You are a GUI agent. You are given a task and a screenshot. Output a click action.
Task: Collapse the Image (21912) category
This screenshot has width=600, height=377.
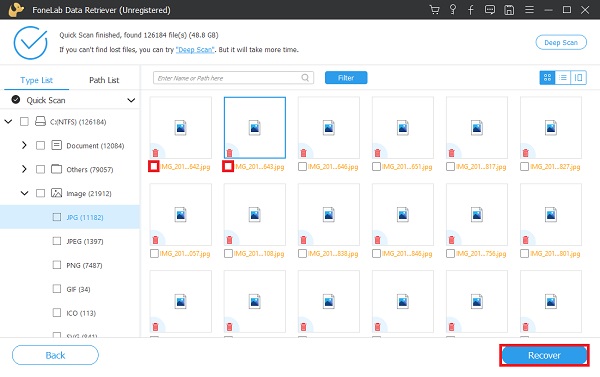tap(24, 193)
